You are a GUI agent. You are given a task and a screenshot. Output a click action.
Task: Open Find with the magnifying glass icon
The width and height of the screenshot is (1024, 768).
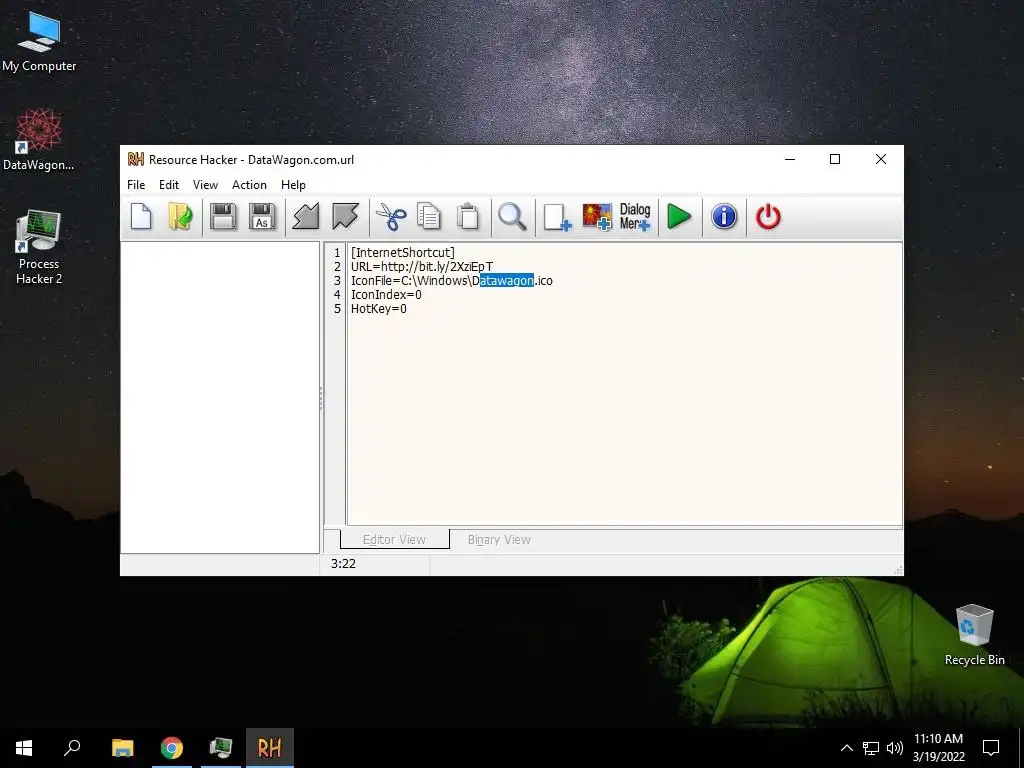tap(512, 217)
